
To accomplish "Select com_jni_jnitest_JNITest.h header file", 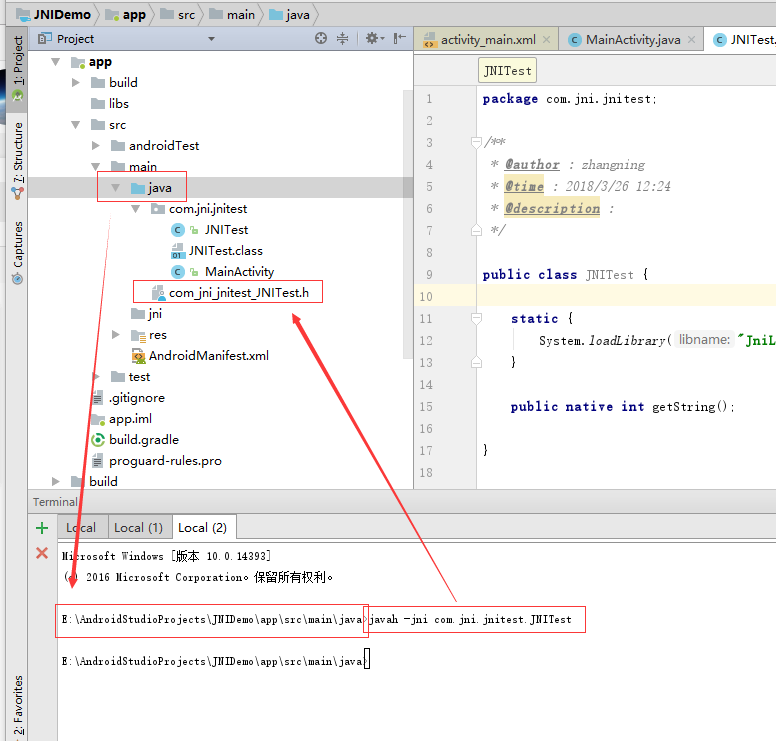I will click(230, 293).
